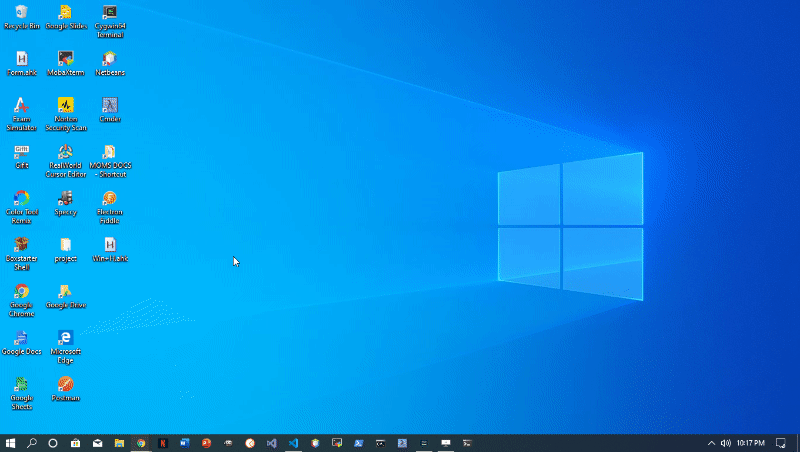Open PowerPoint from taskbar
Image resolution: width=800 pixels, height=452 pixels.
[206, 443]
